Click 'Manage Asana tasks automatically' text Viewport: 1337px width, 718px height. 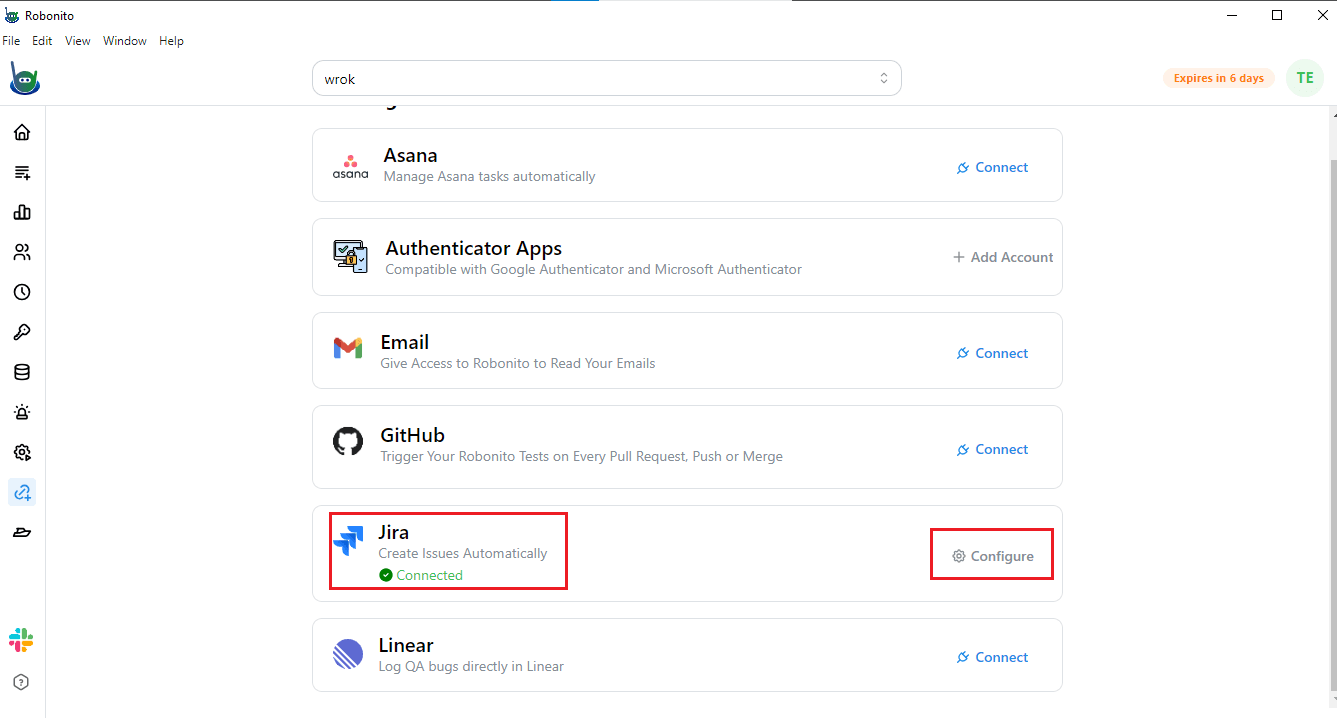click(x=489, y=176)
